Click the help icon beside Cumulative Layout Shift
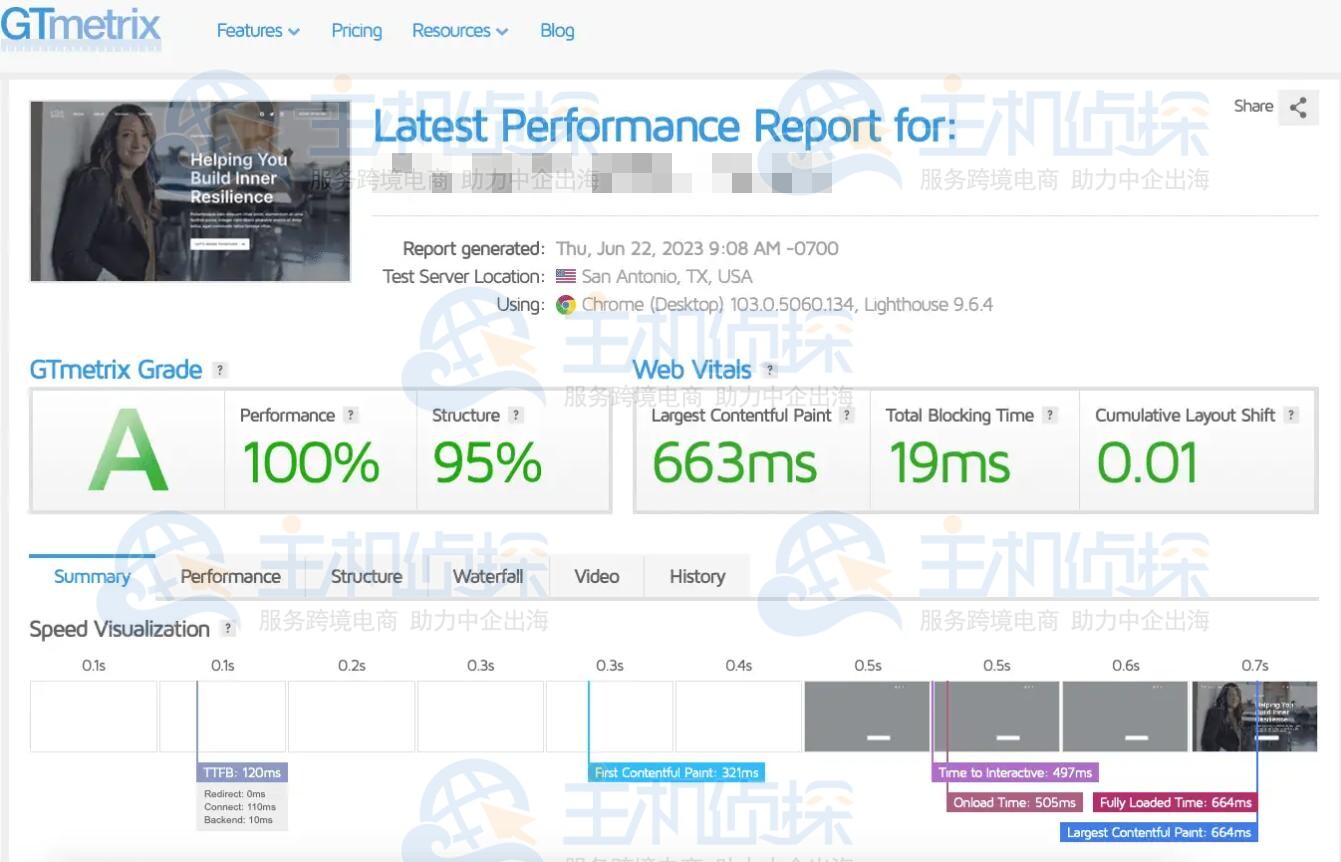Screen dimensions: 1341x862 pos(1291,415)
